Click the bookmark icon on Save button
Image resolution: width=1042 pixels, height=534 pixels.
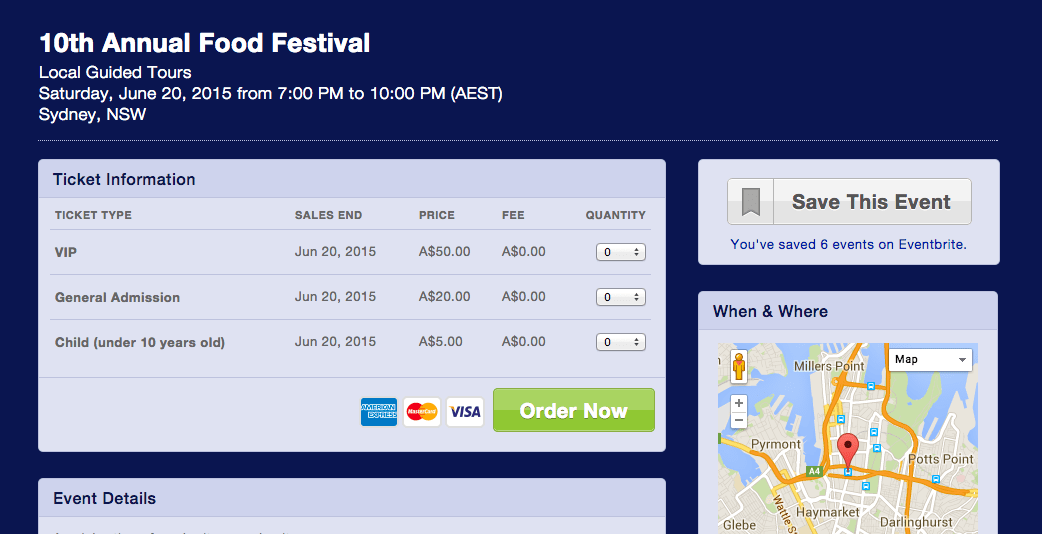tap(751, 202)
